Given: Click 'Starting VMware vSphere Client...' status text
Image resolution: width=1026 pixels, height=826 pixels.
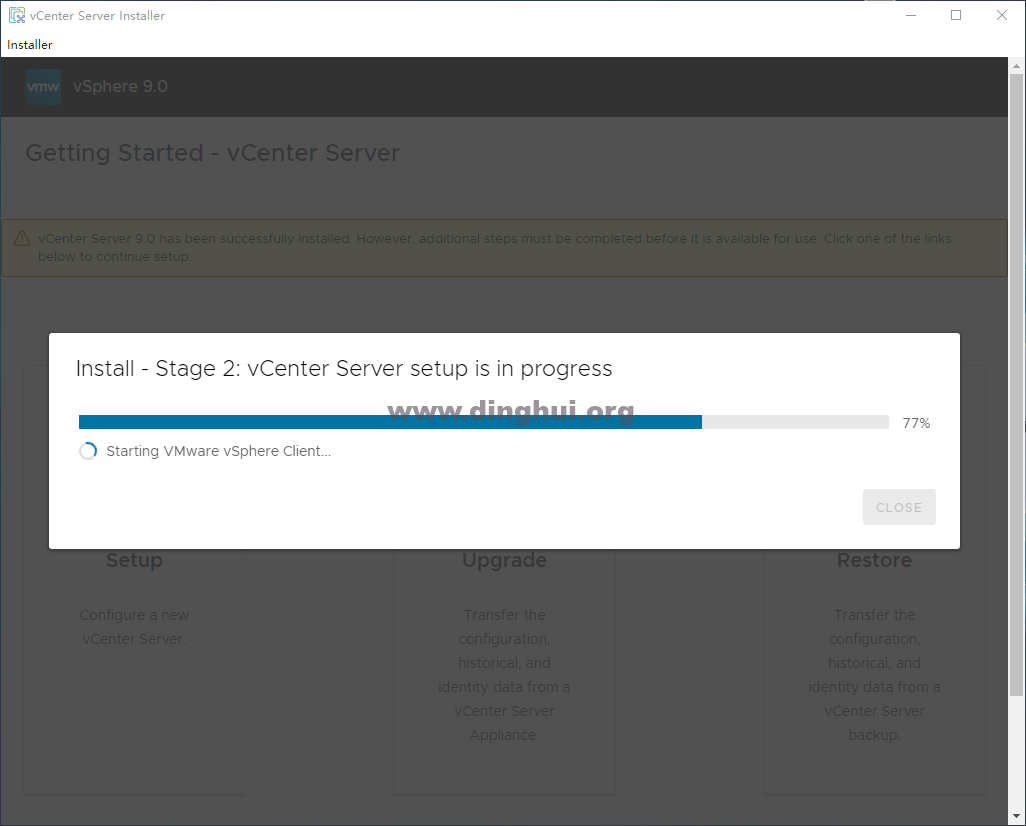Looking at the screenshot, I should 219,451.
